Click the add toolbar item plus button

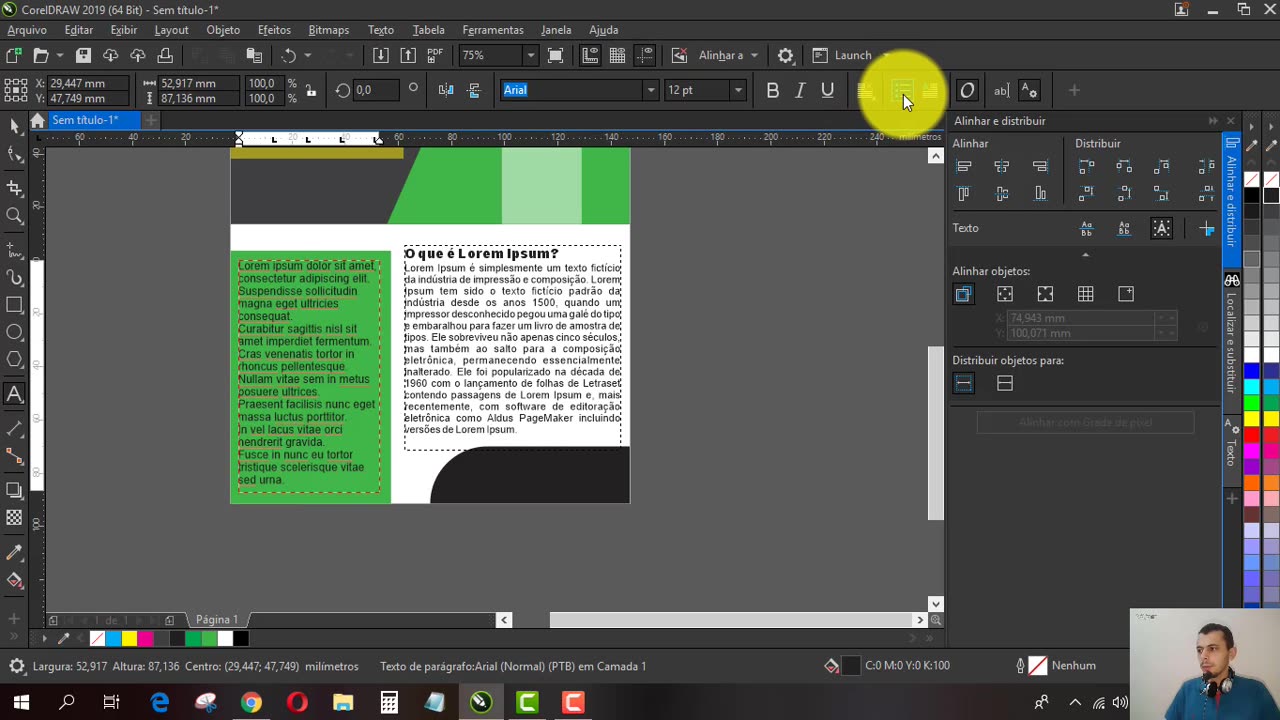tap(1074, 90)
